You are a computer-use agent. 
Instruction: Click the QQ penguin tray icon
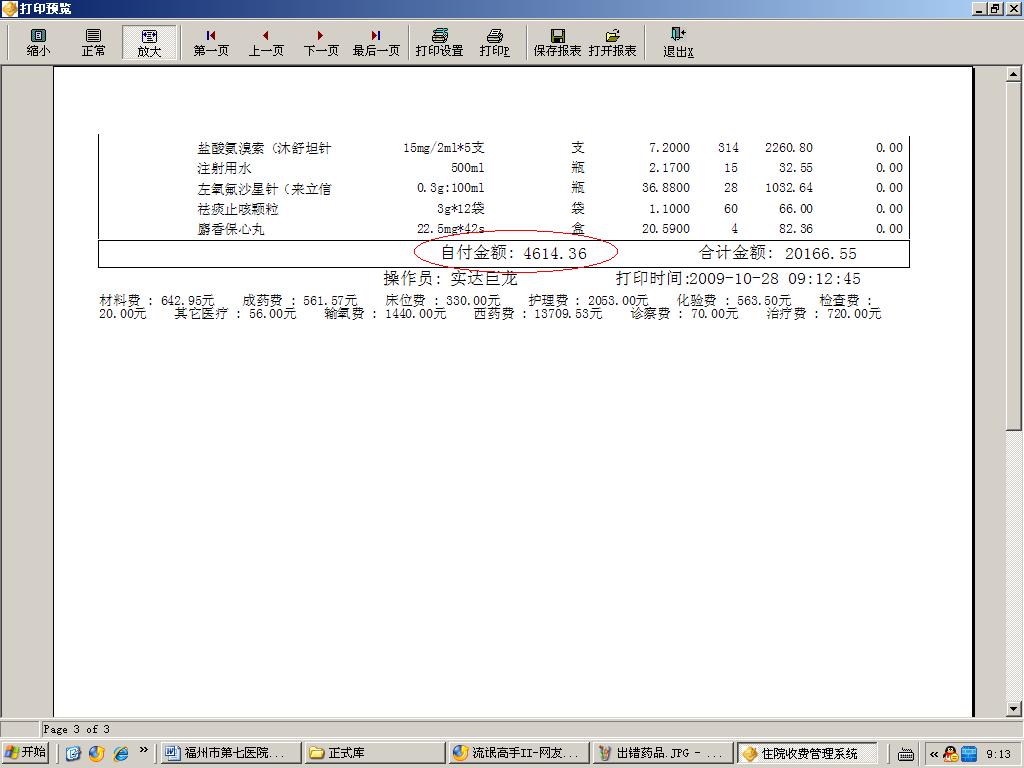pyautogui.click(x=951, y=754)
